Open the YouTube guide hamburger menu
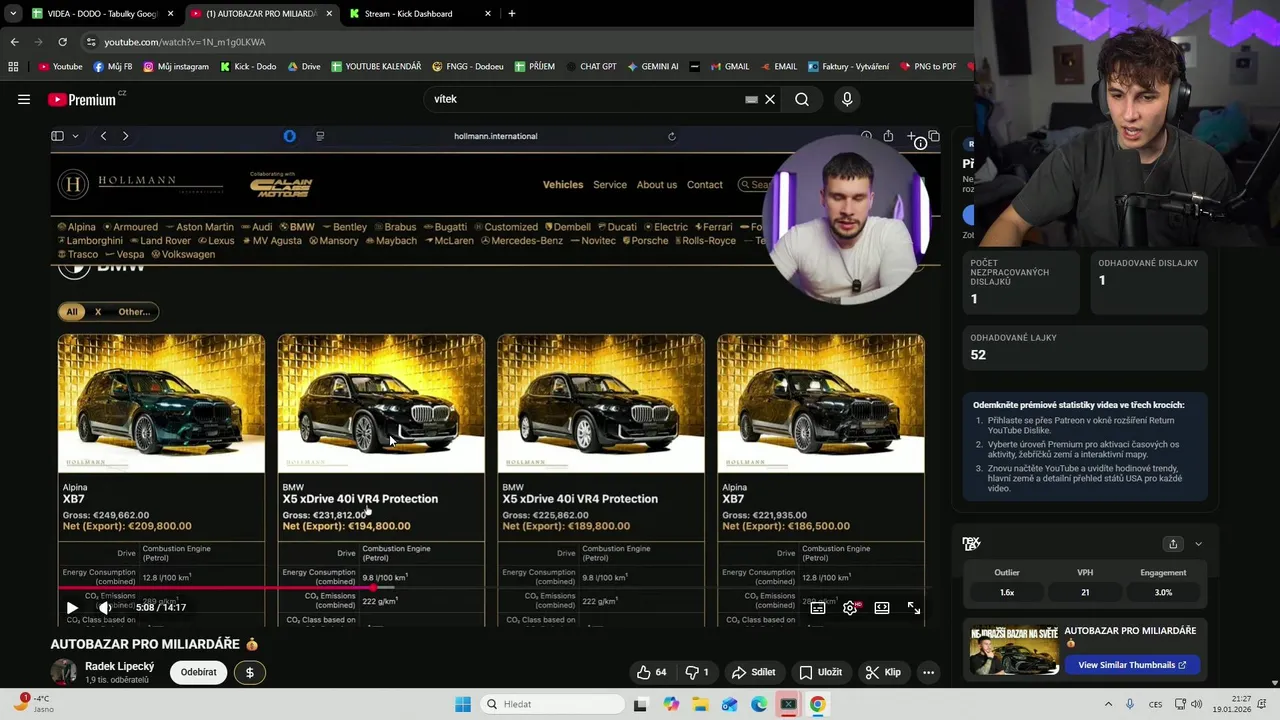Screen dimensions: 1280x720 pyautogui.click(x=24, y=99)
